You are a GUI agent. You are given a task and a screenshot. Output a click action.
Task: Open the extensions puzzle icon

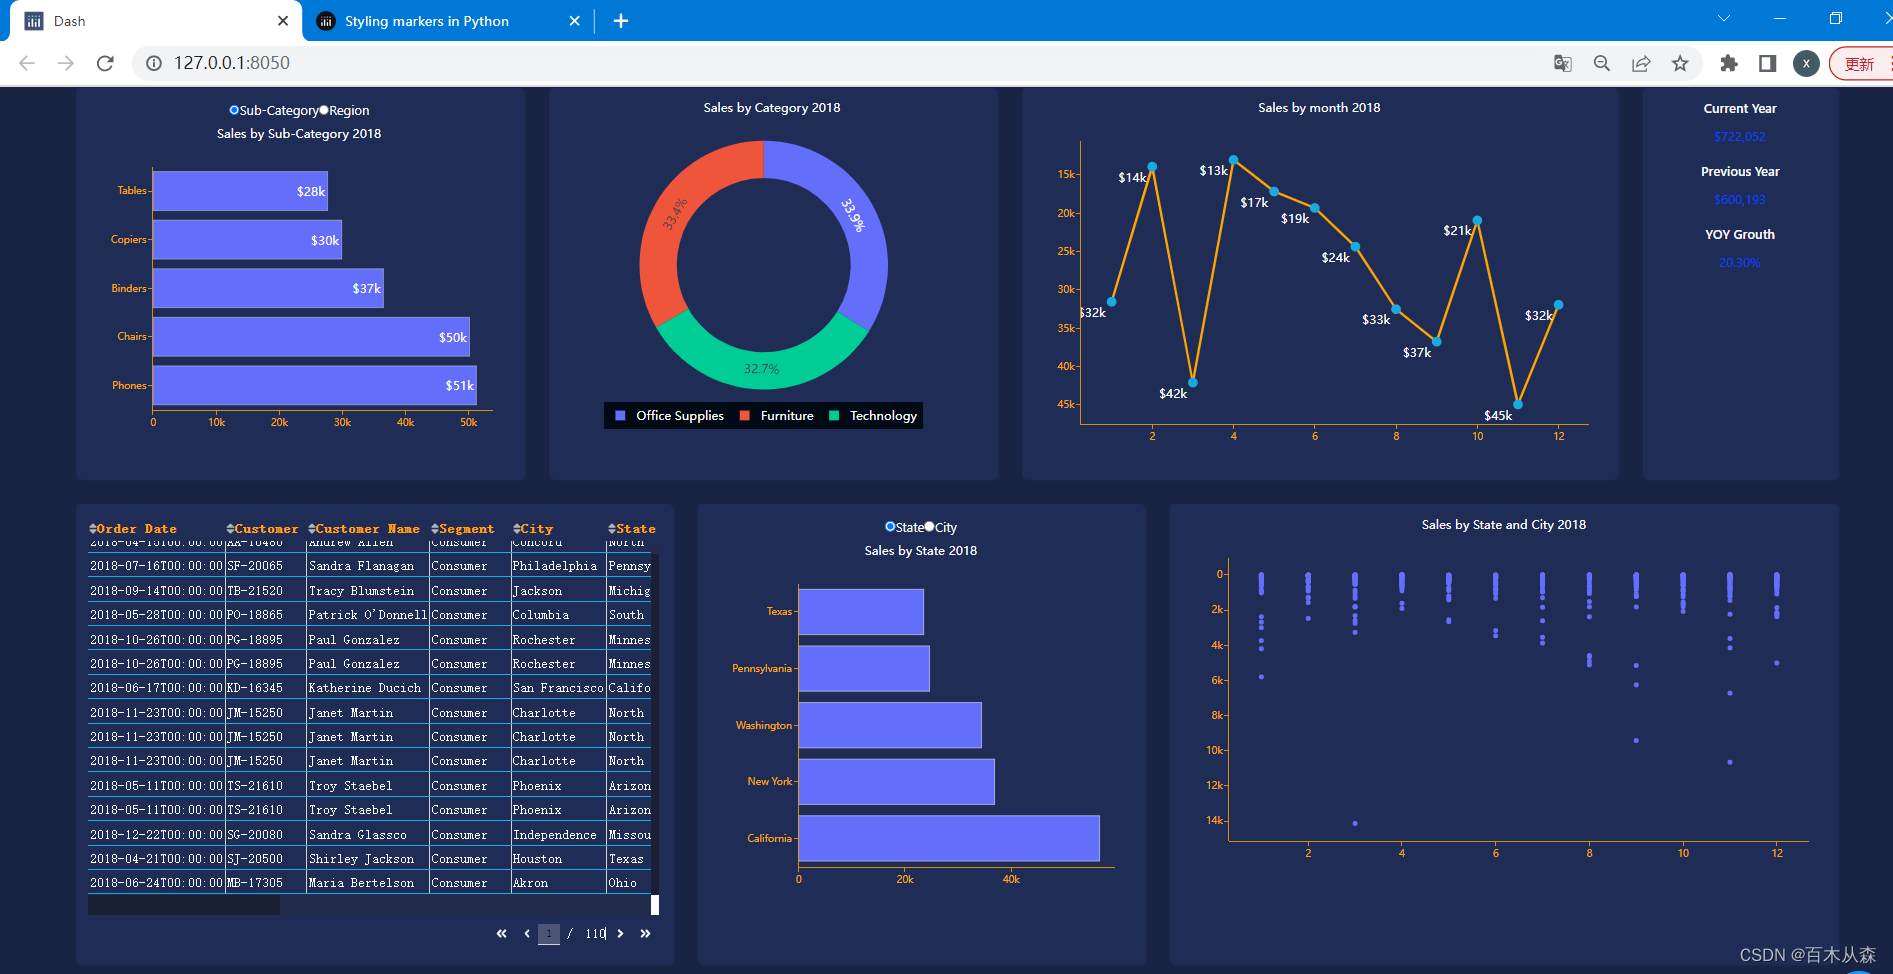[1729, 63]
